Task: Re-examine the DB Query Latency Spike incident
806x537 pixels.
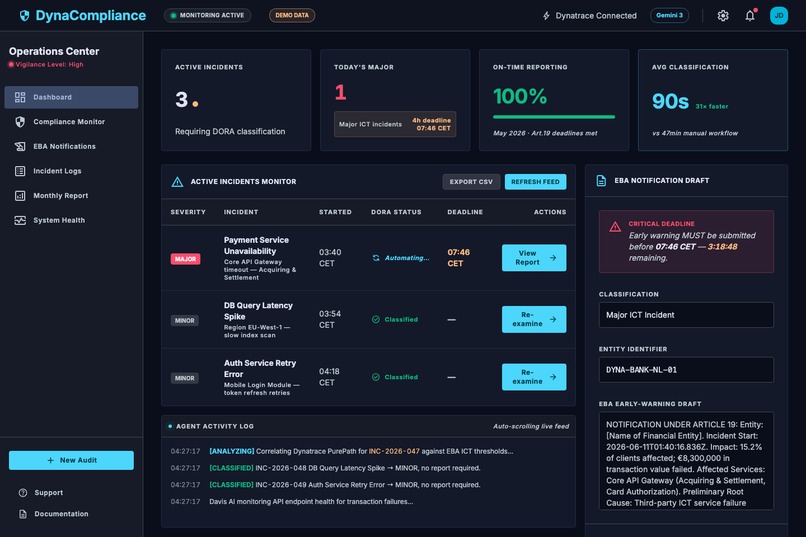Action: 534,319
